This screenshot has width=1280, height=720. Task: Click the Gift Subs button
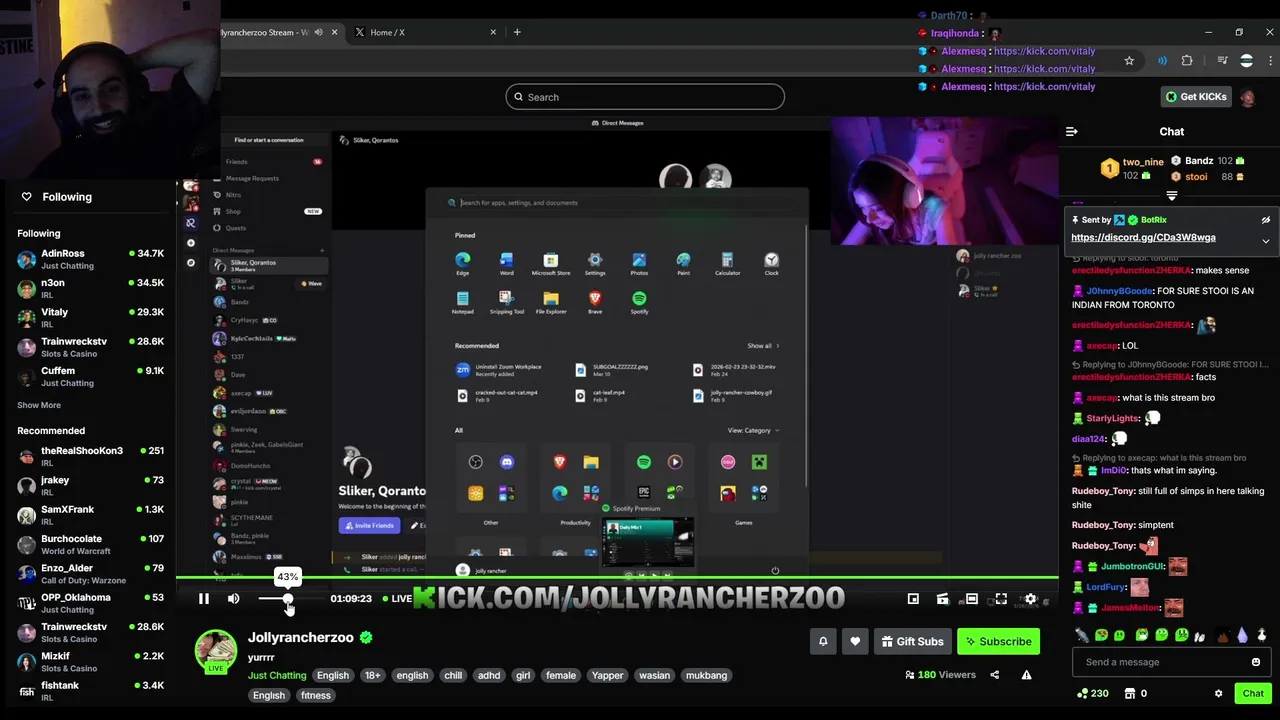912,642
